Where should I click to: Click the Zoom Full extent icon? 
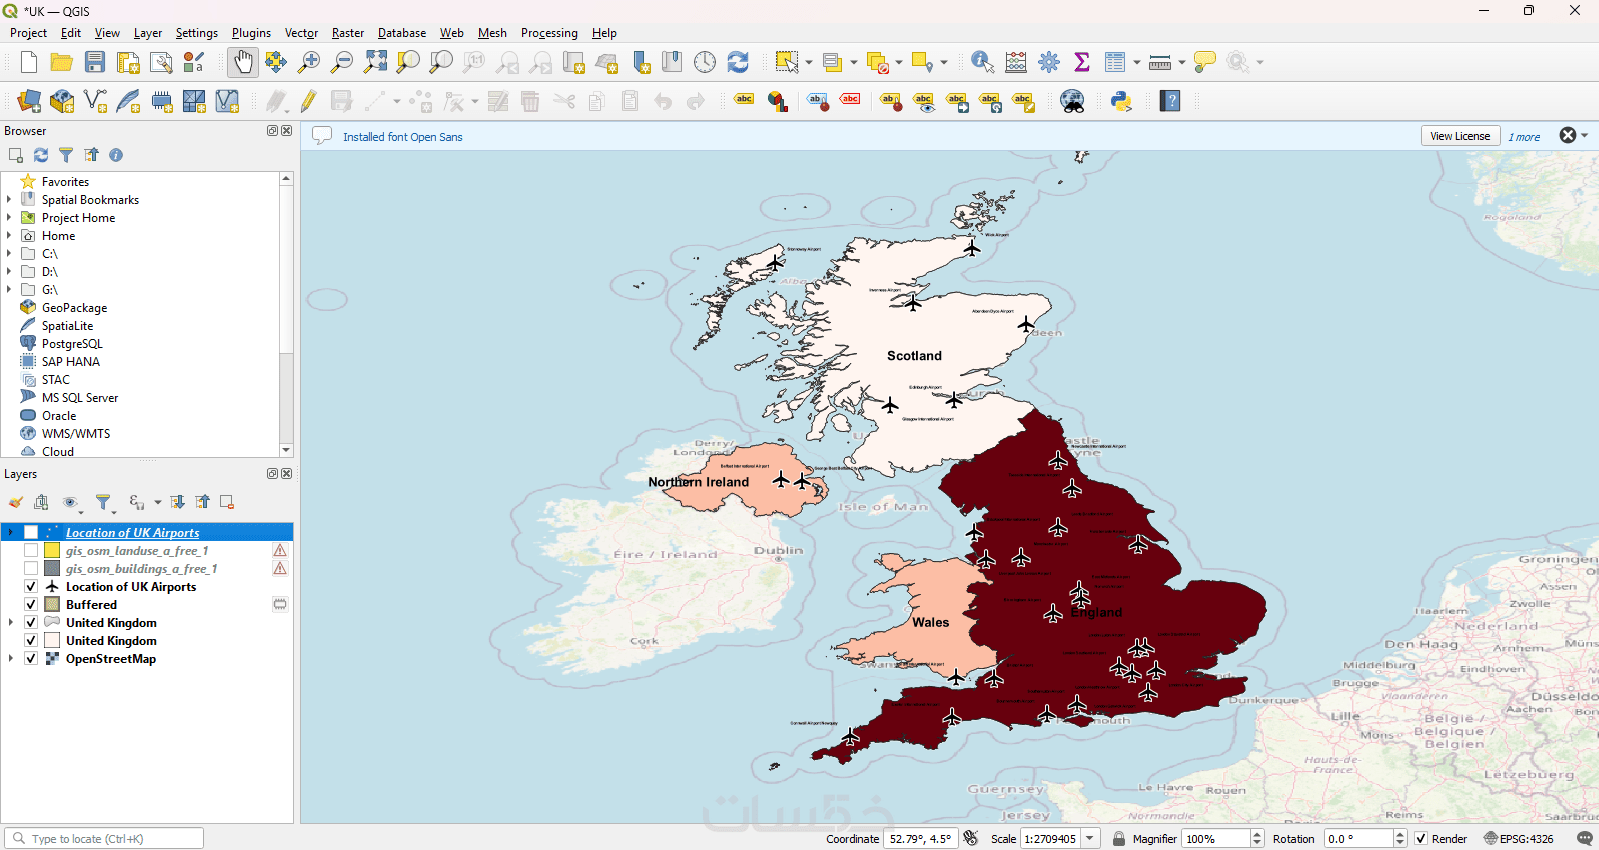(x=375, y=62)
